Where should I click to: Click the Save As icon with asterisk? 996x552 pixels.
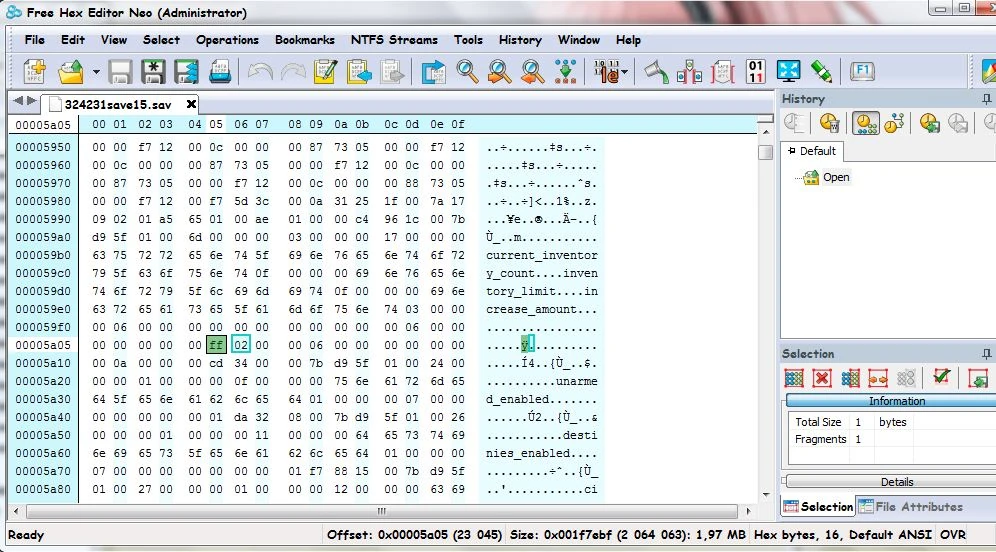(x=153, y=72)
